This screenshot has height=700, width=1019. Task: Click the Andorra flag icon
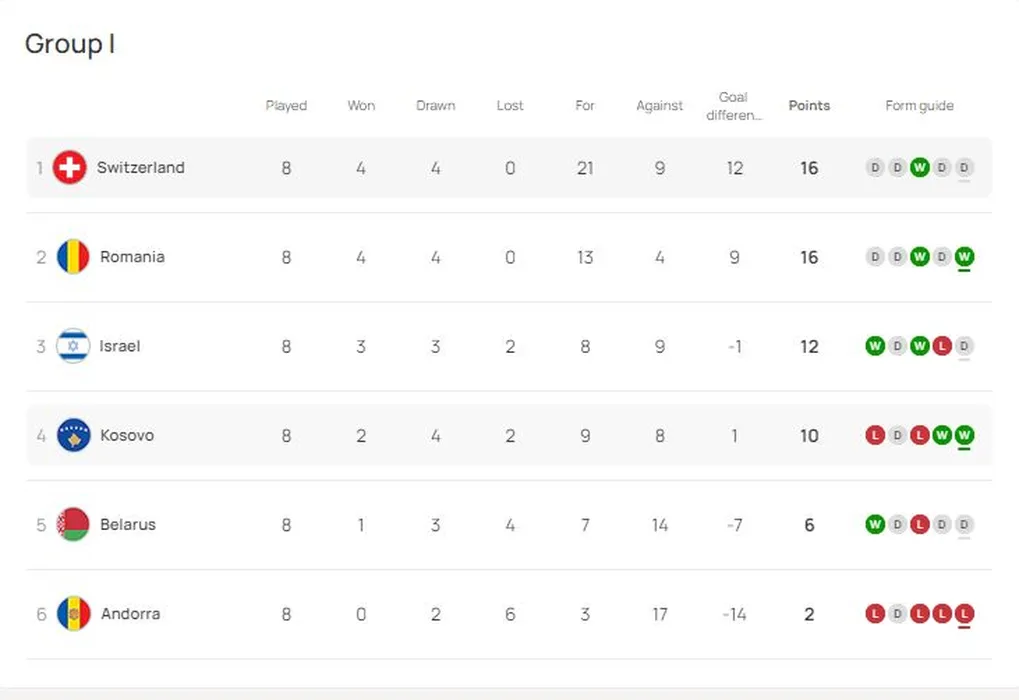pyautogui.click(x=73, y=614)
